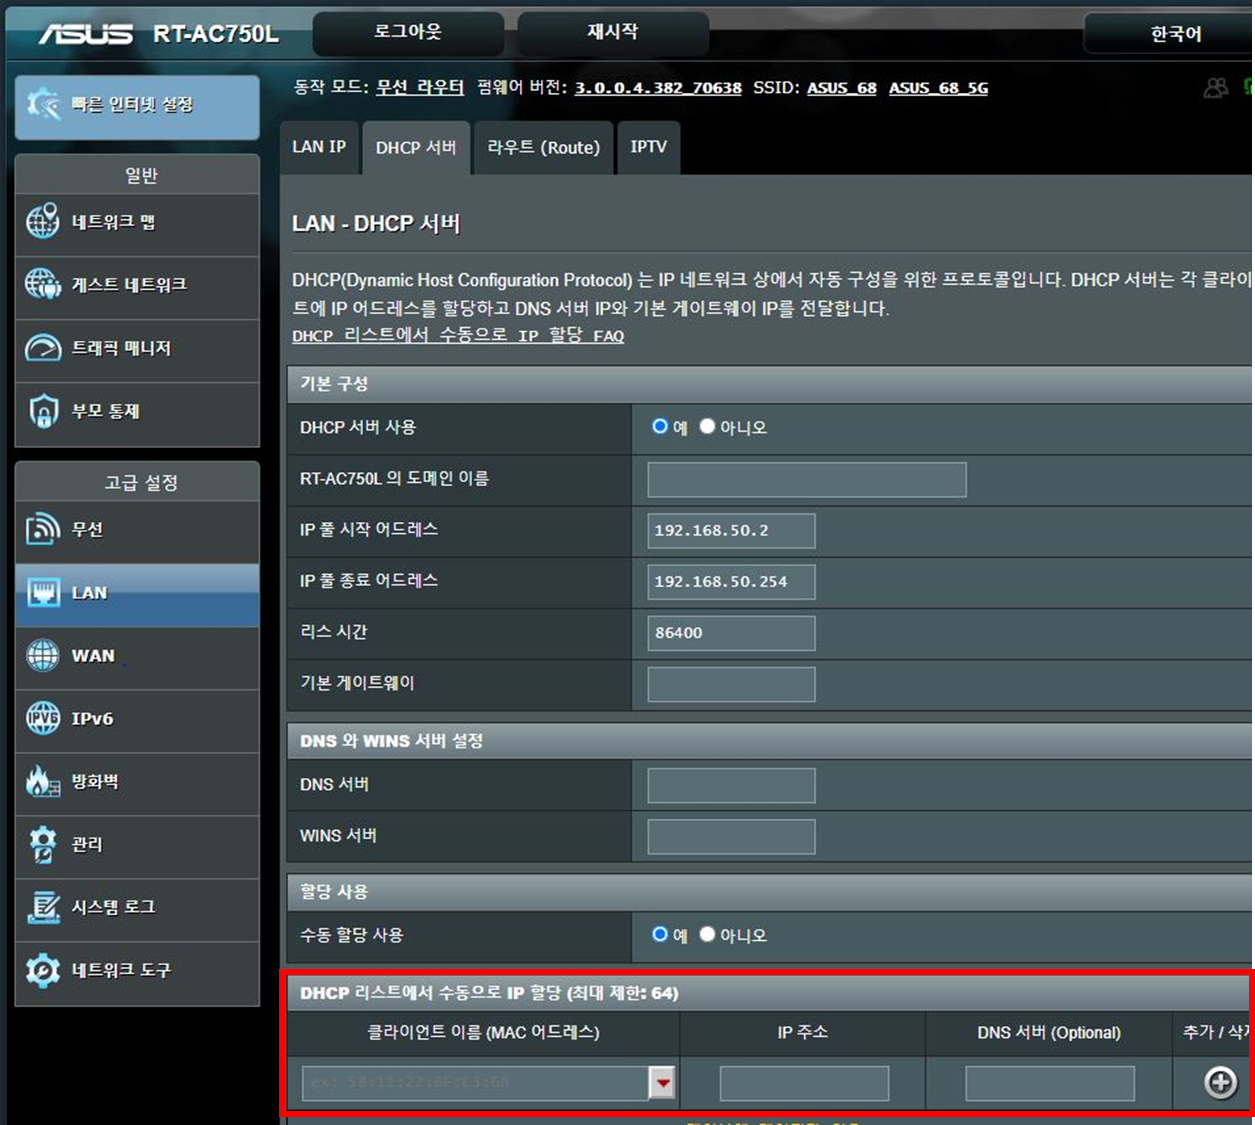Click the IP pool end address field
Screen dimensions: 1255x1125
tap(731, 582)
